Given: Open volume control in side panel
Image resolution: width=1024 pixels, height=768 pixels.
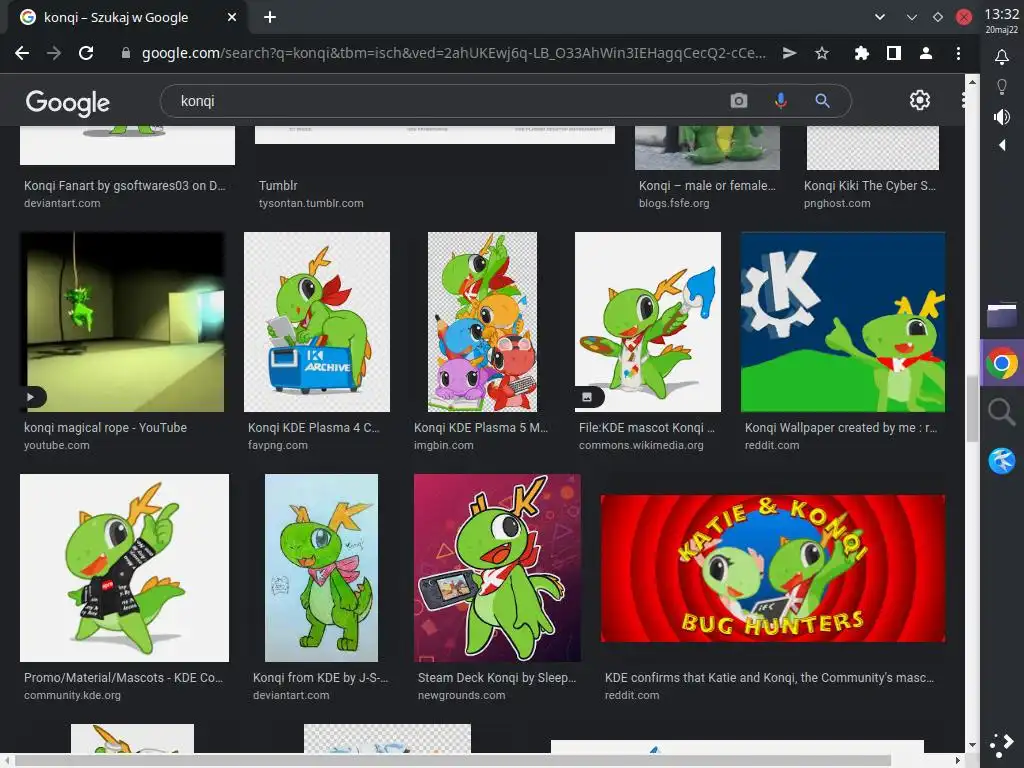Looking at the screenshot, I should point(1001,117).
